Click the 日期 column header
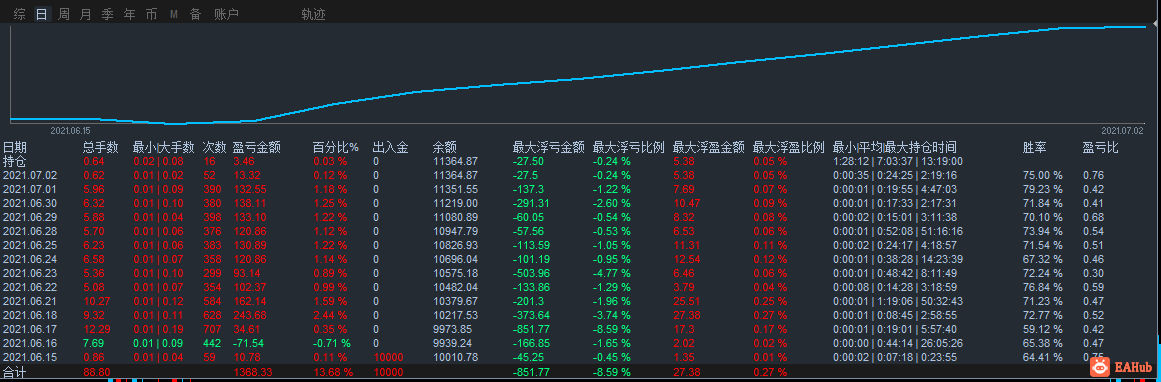 pos(14,147)
